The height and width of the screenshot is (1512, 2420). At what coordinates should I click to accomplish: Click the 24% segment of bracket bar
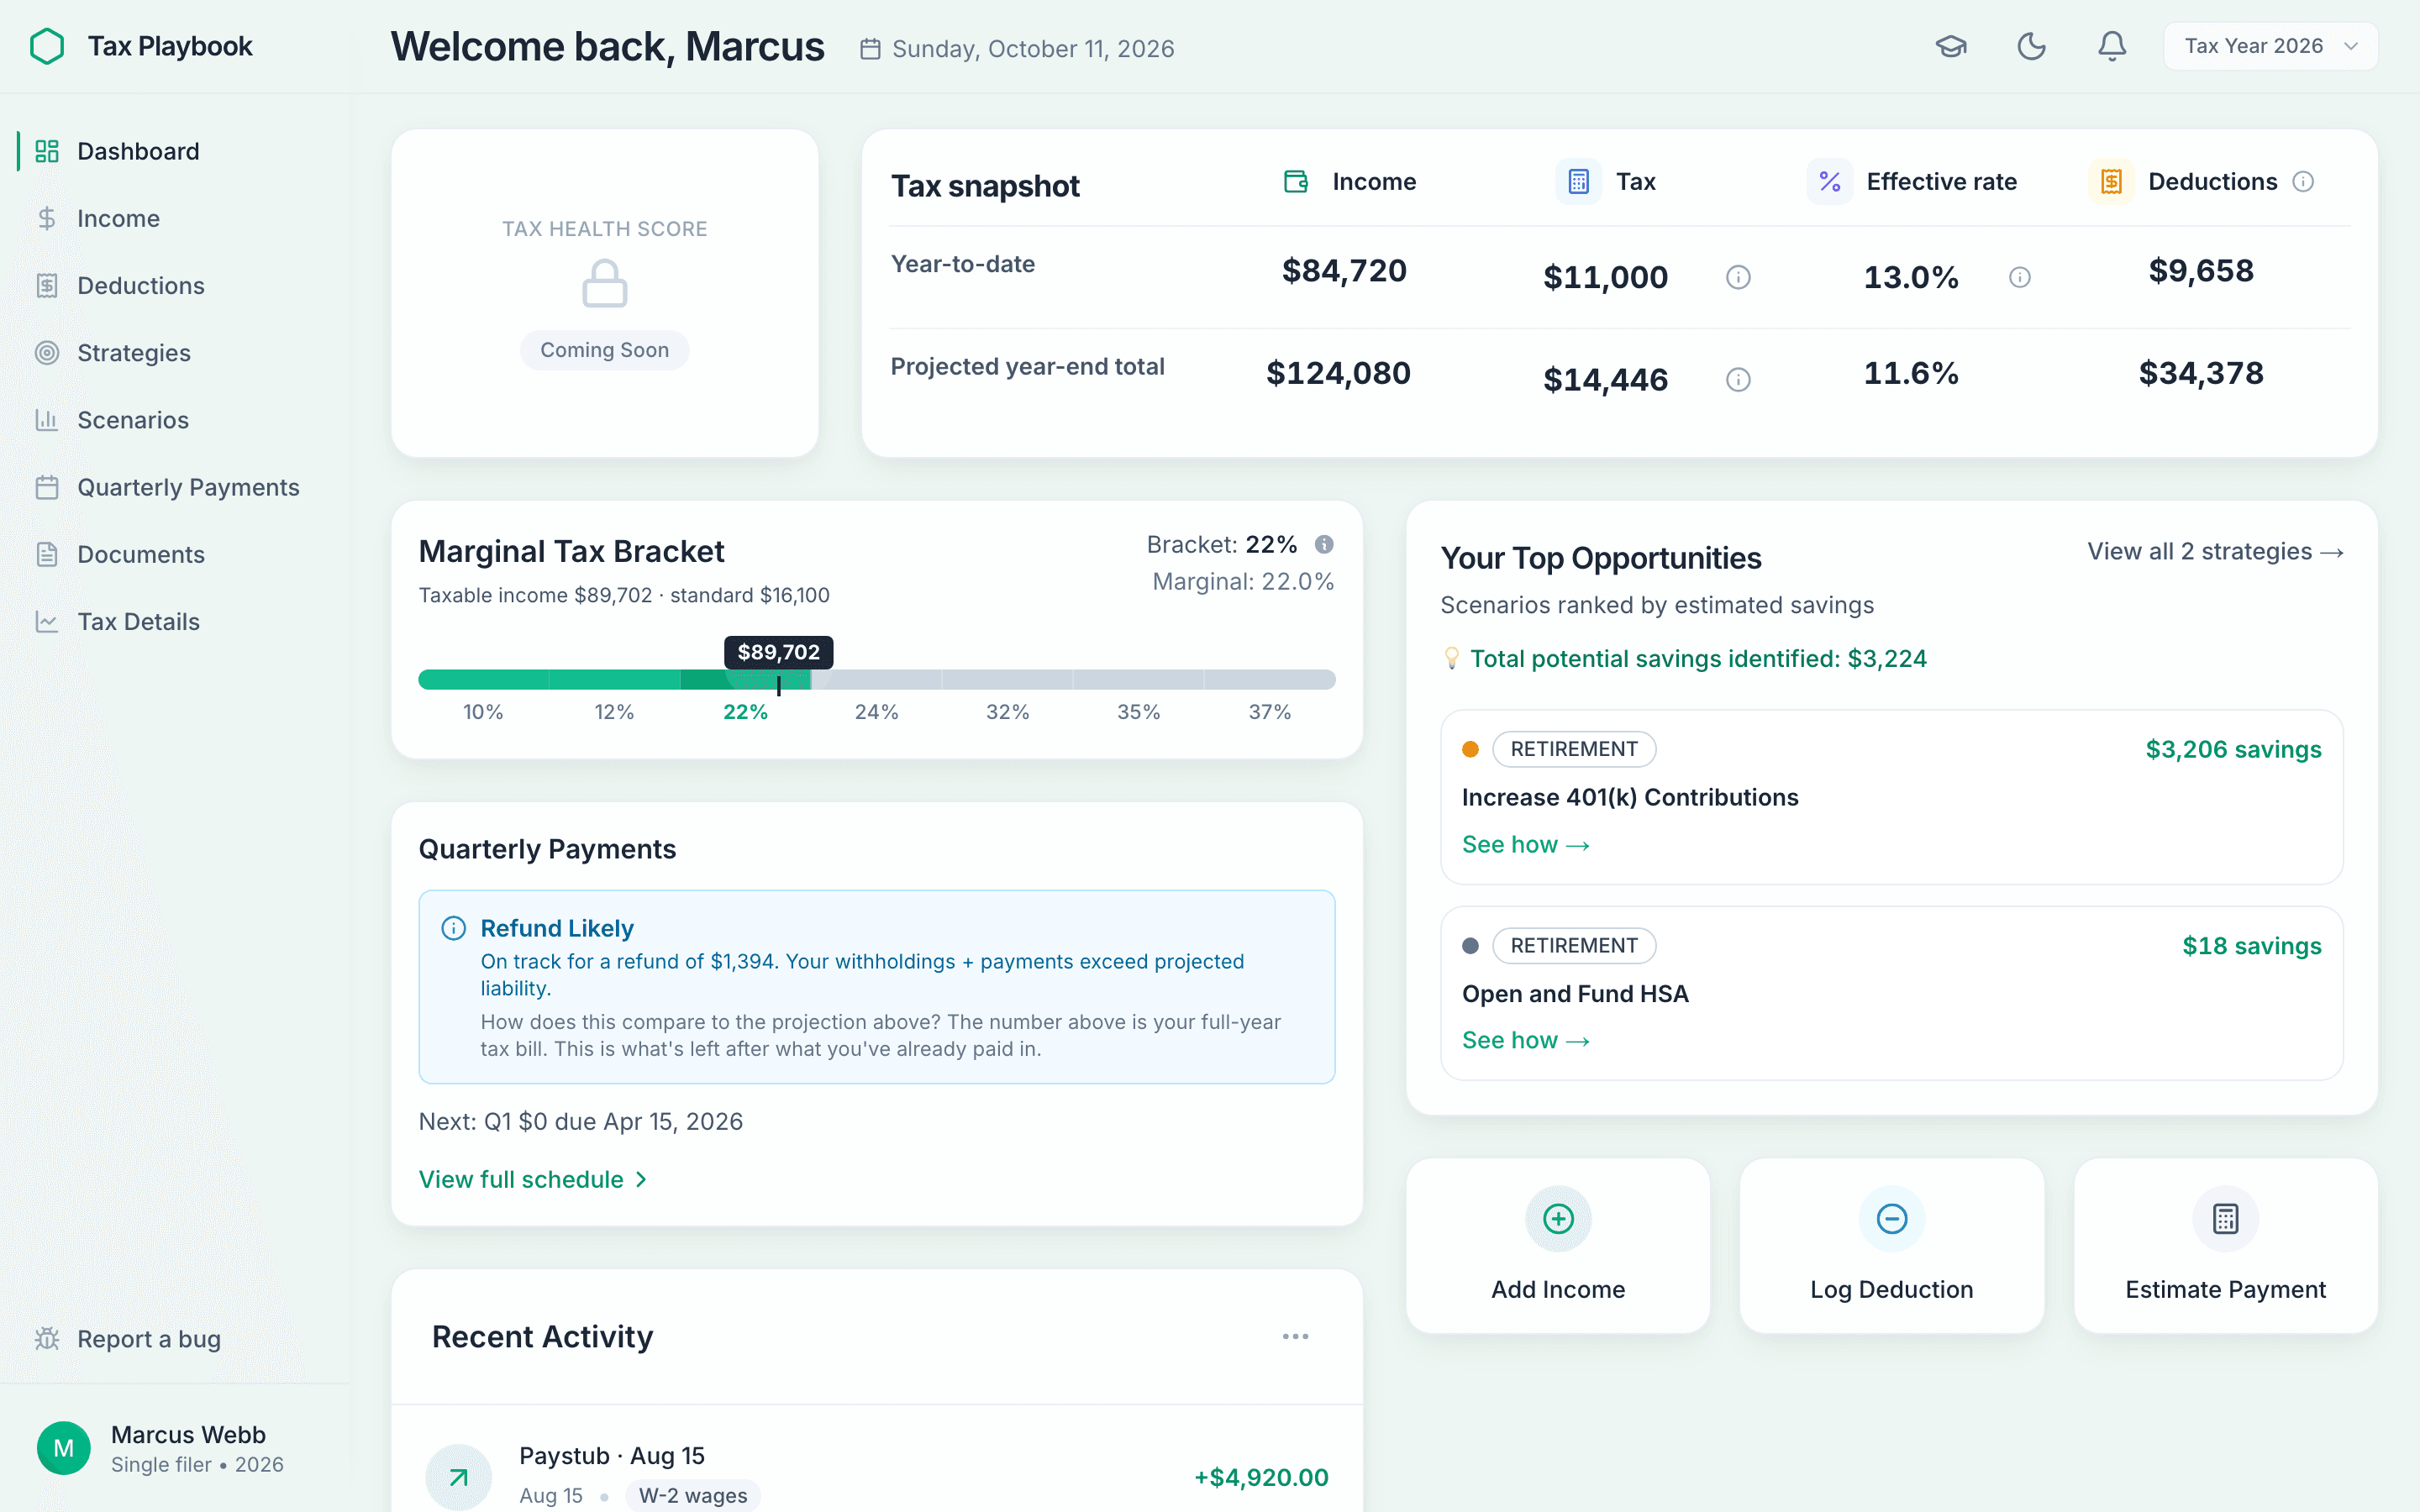(x=876, y=680)
